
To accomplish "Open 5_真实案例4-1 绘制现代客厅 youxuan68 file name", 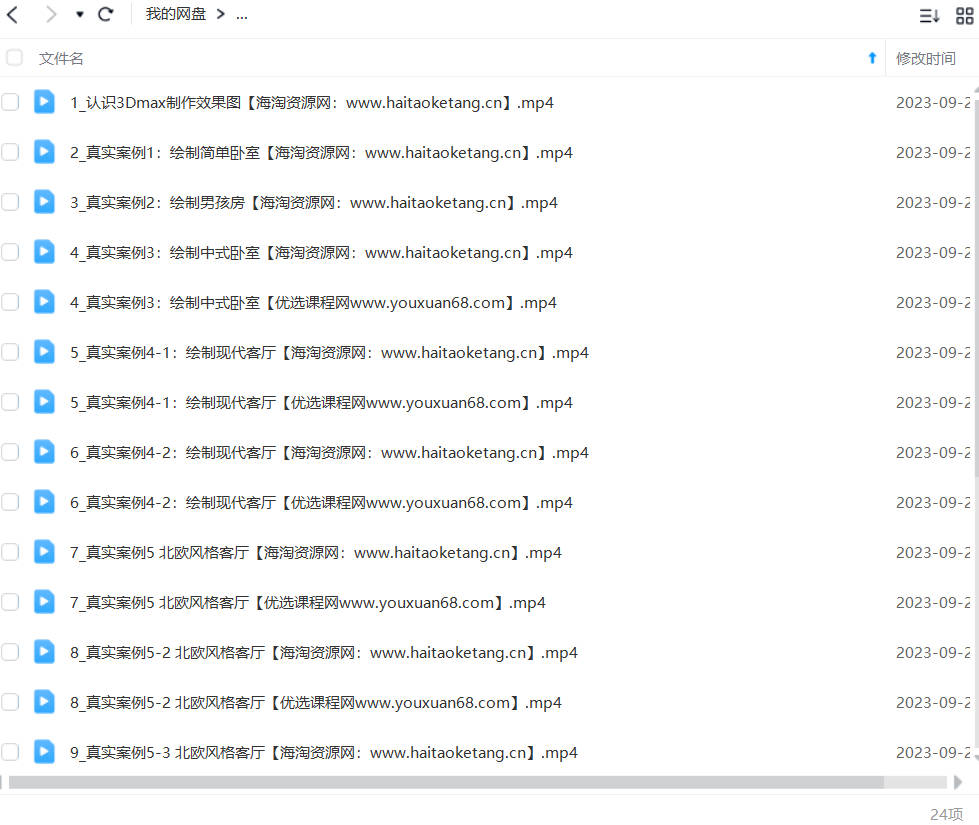I will pyautogui.click(x=321, y=403).
